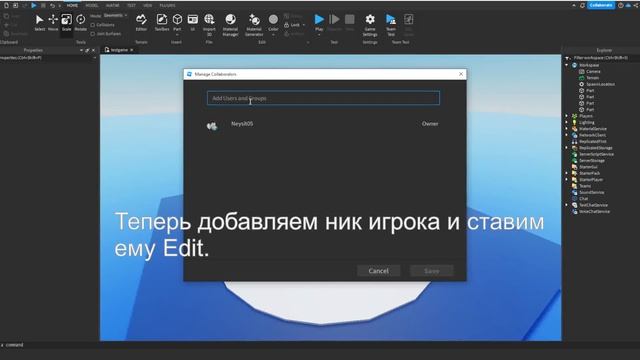Switch to the MODEL ribbon tab
The height and width of the screenshot is (360, 640).
pyautogui.click(x=92, y=6)
